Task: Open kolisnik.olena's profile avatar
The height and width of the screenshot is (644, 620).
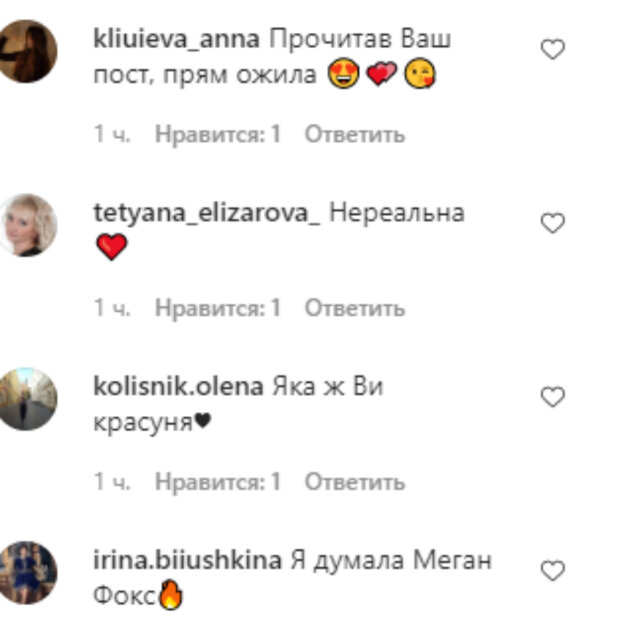Action: click(x=27, y=399)
